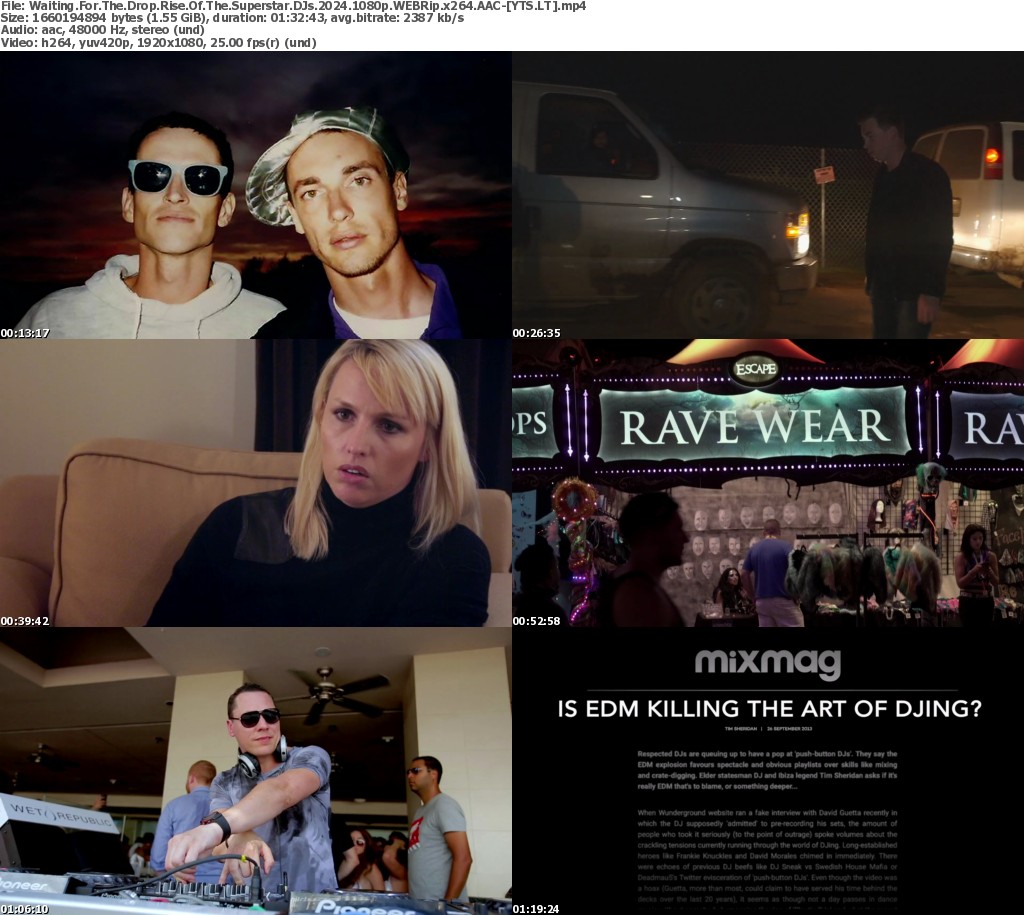Click the 00:26:35 timestamp label
The image size is (1024, 915).
[536, 333]
